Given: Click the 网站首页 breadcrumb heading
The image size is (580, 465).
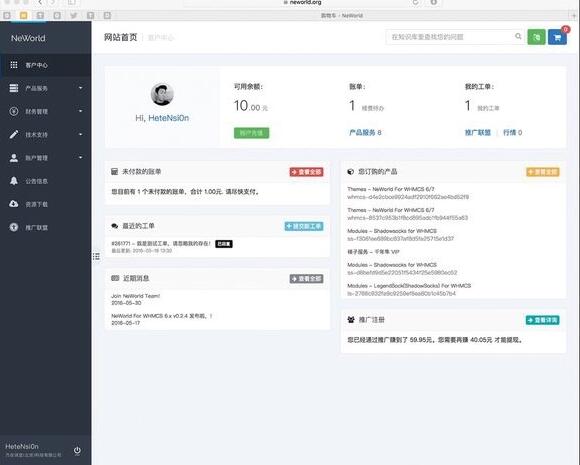Looking at the screenshot, I should tap(120, 37).
